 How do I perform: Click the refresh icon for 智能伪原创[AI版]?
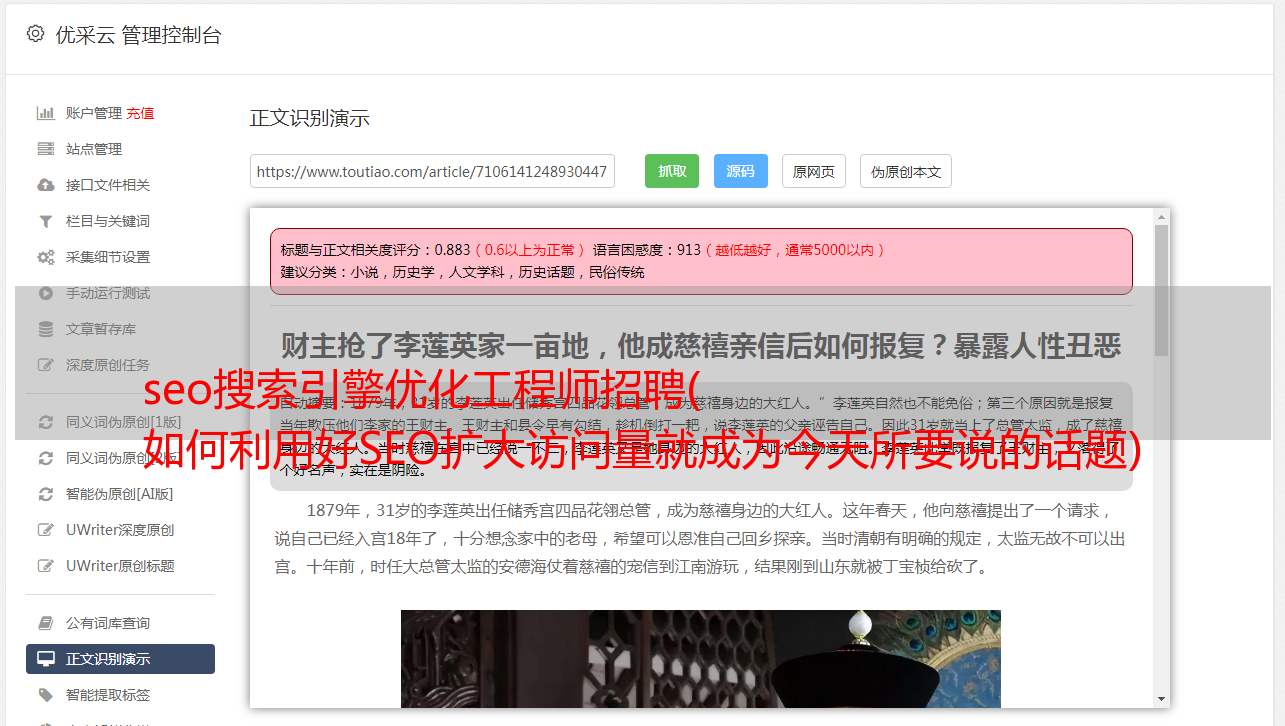(46, 494)
